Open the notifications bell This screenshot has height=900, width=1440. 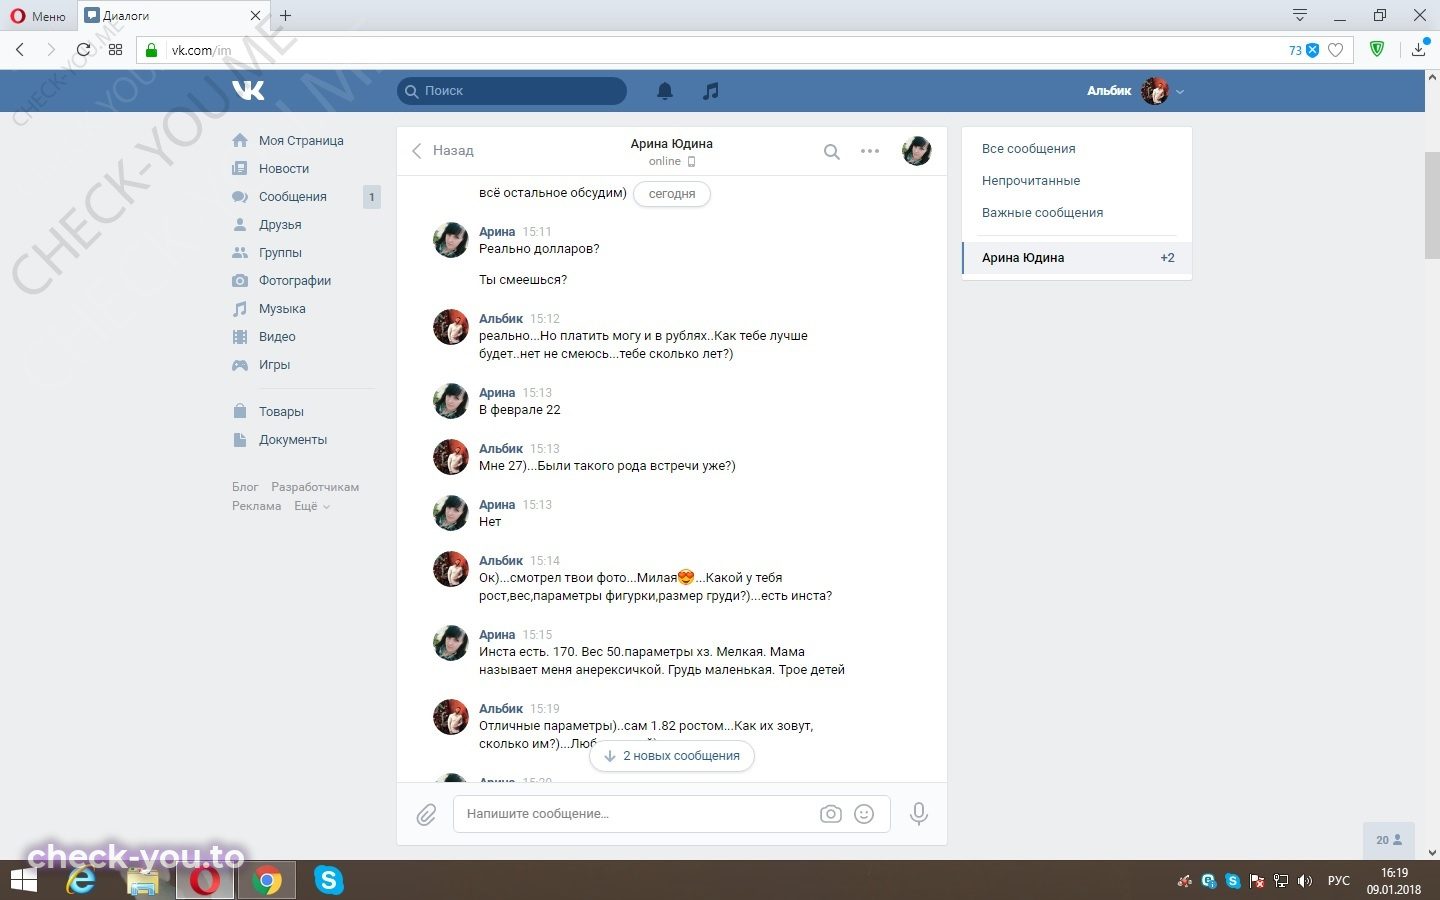pos(665,91)
